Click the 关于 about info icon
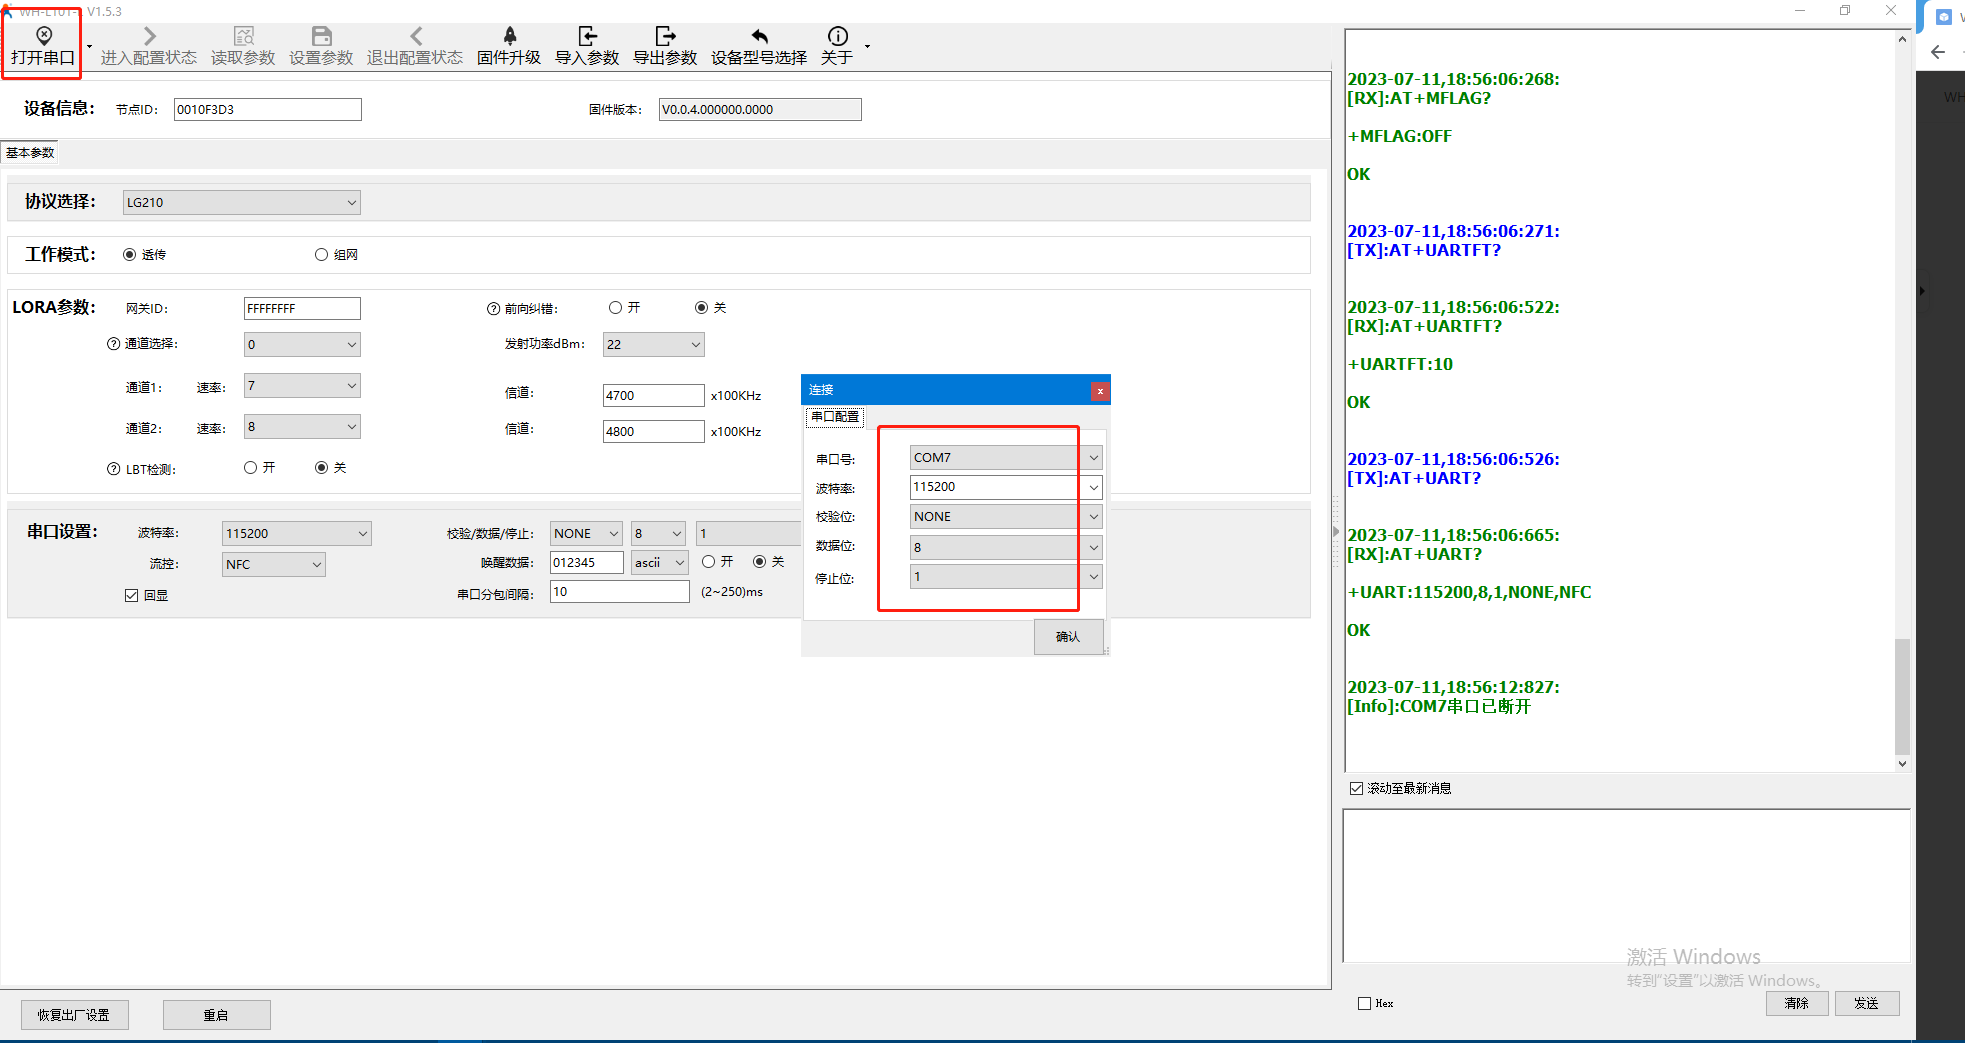Viewport: 1965px width, 1043px height. [x=837, y=37]
